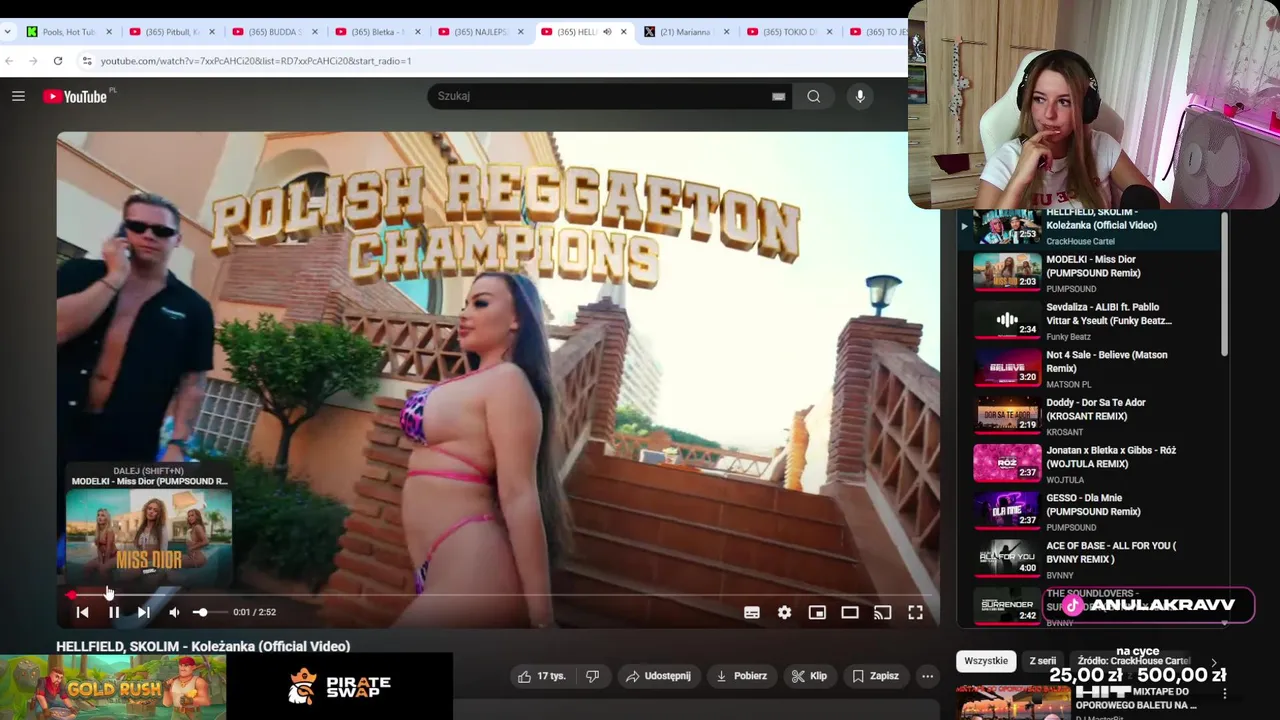Open the MIXTAPE DO OPOROWEGO BALETU thumbnail
The height and width of the screenshot is (720, 1280).
coord(1014,702)
